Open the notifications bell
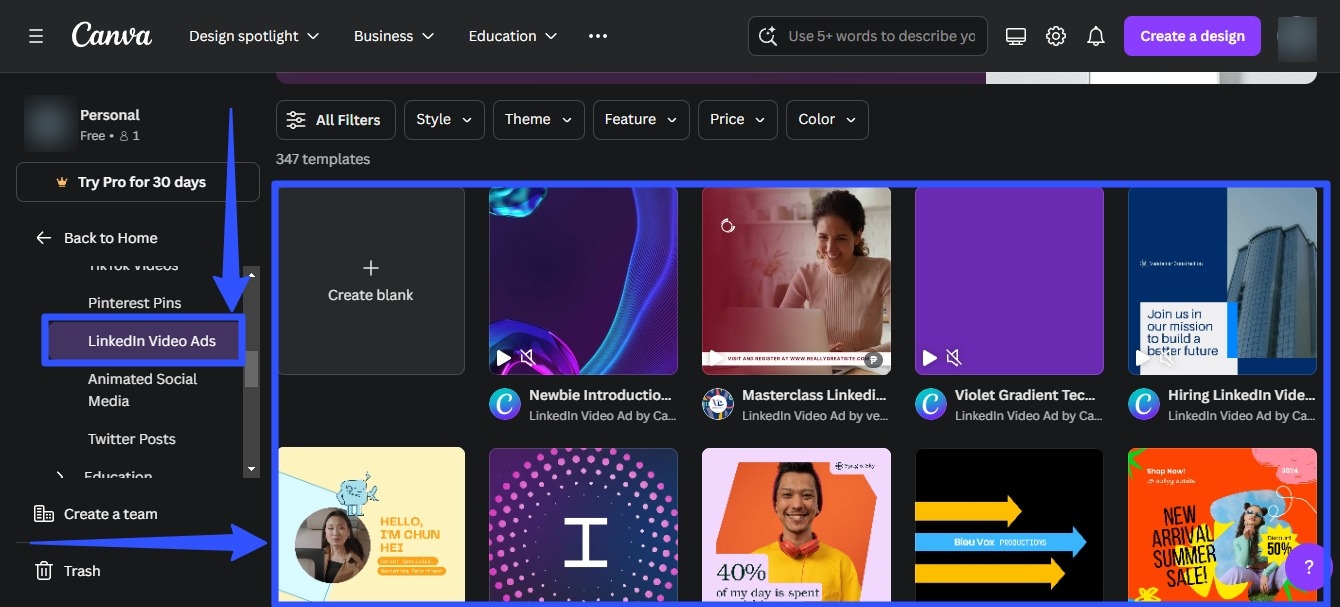Viewport: 1340px width, 607px height. 1096,35
